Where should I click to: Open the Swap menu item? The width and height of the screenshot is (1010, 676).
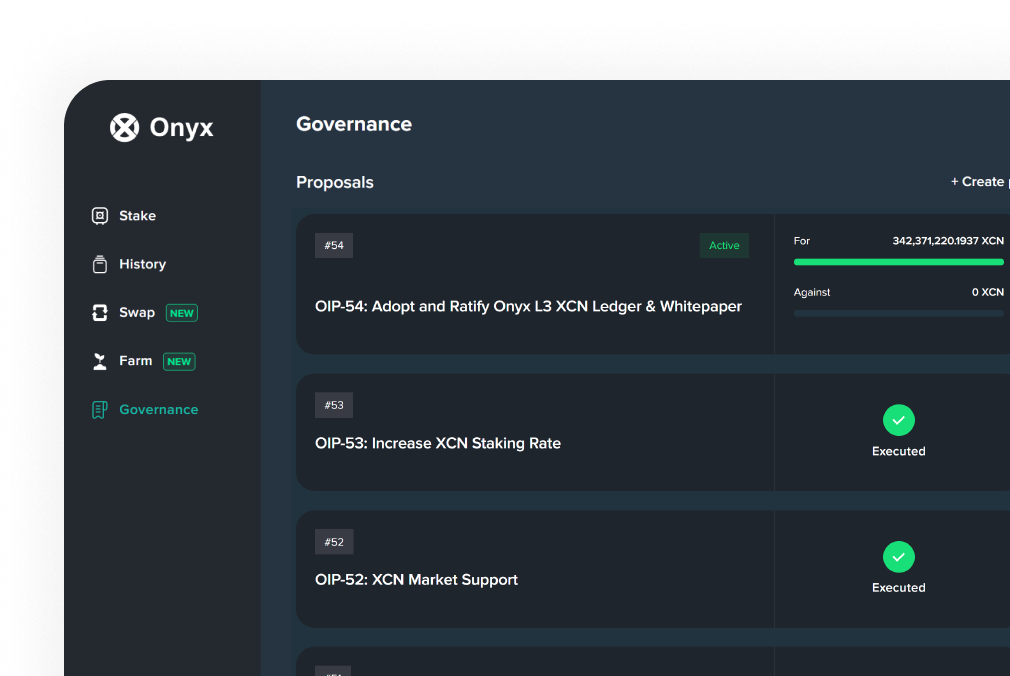(137, 313)
